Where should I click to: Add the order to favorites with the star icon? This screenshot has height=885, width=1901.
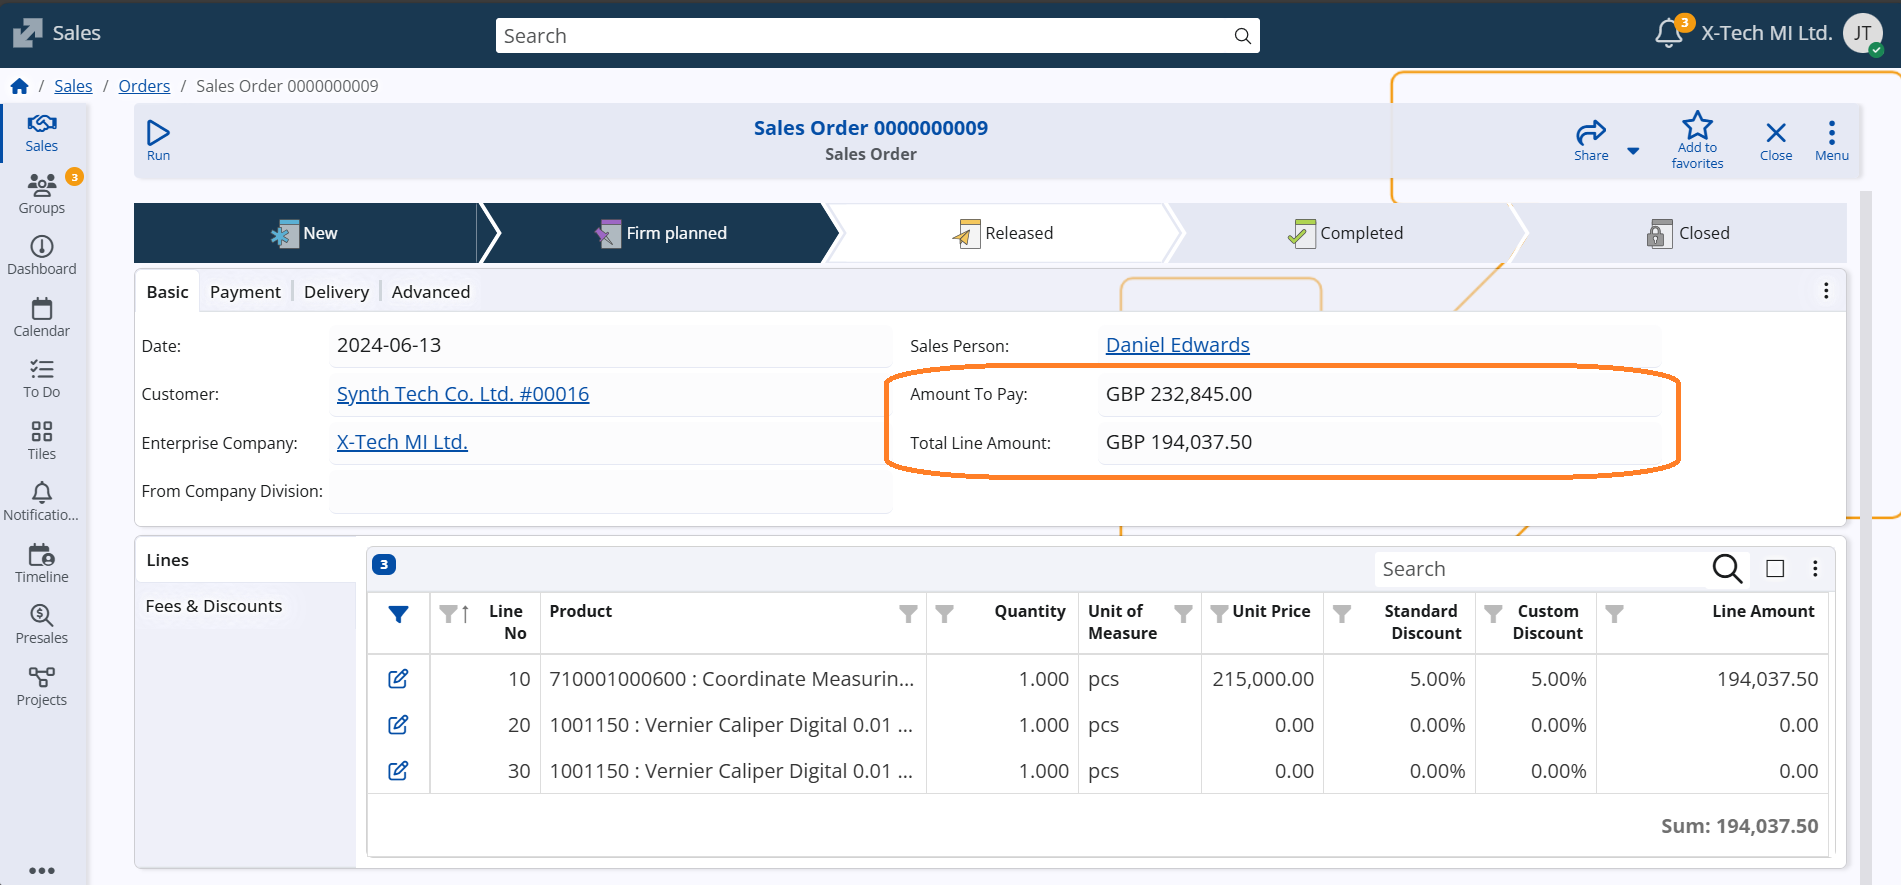[1697, 139]
